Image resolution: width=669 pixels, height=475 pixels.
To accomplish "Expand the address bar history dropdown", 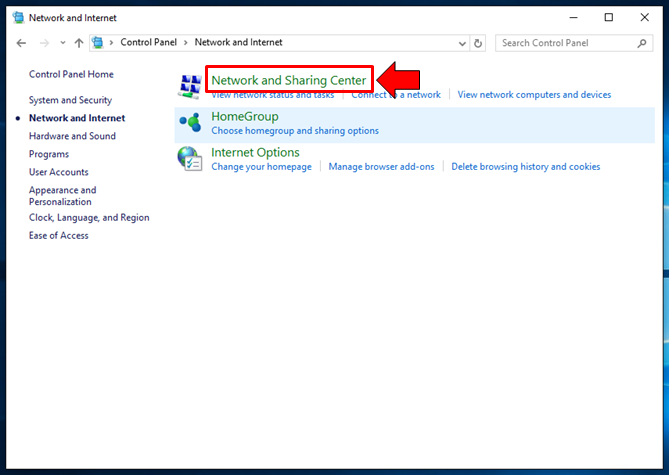I will [x=461, y=43].
